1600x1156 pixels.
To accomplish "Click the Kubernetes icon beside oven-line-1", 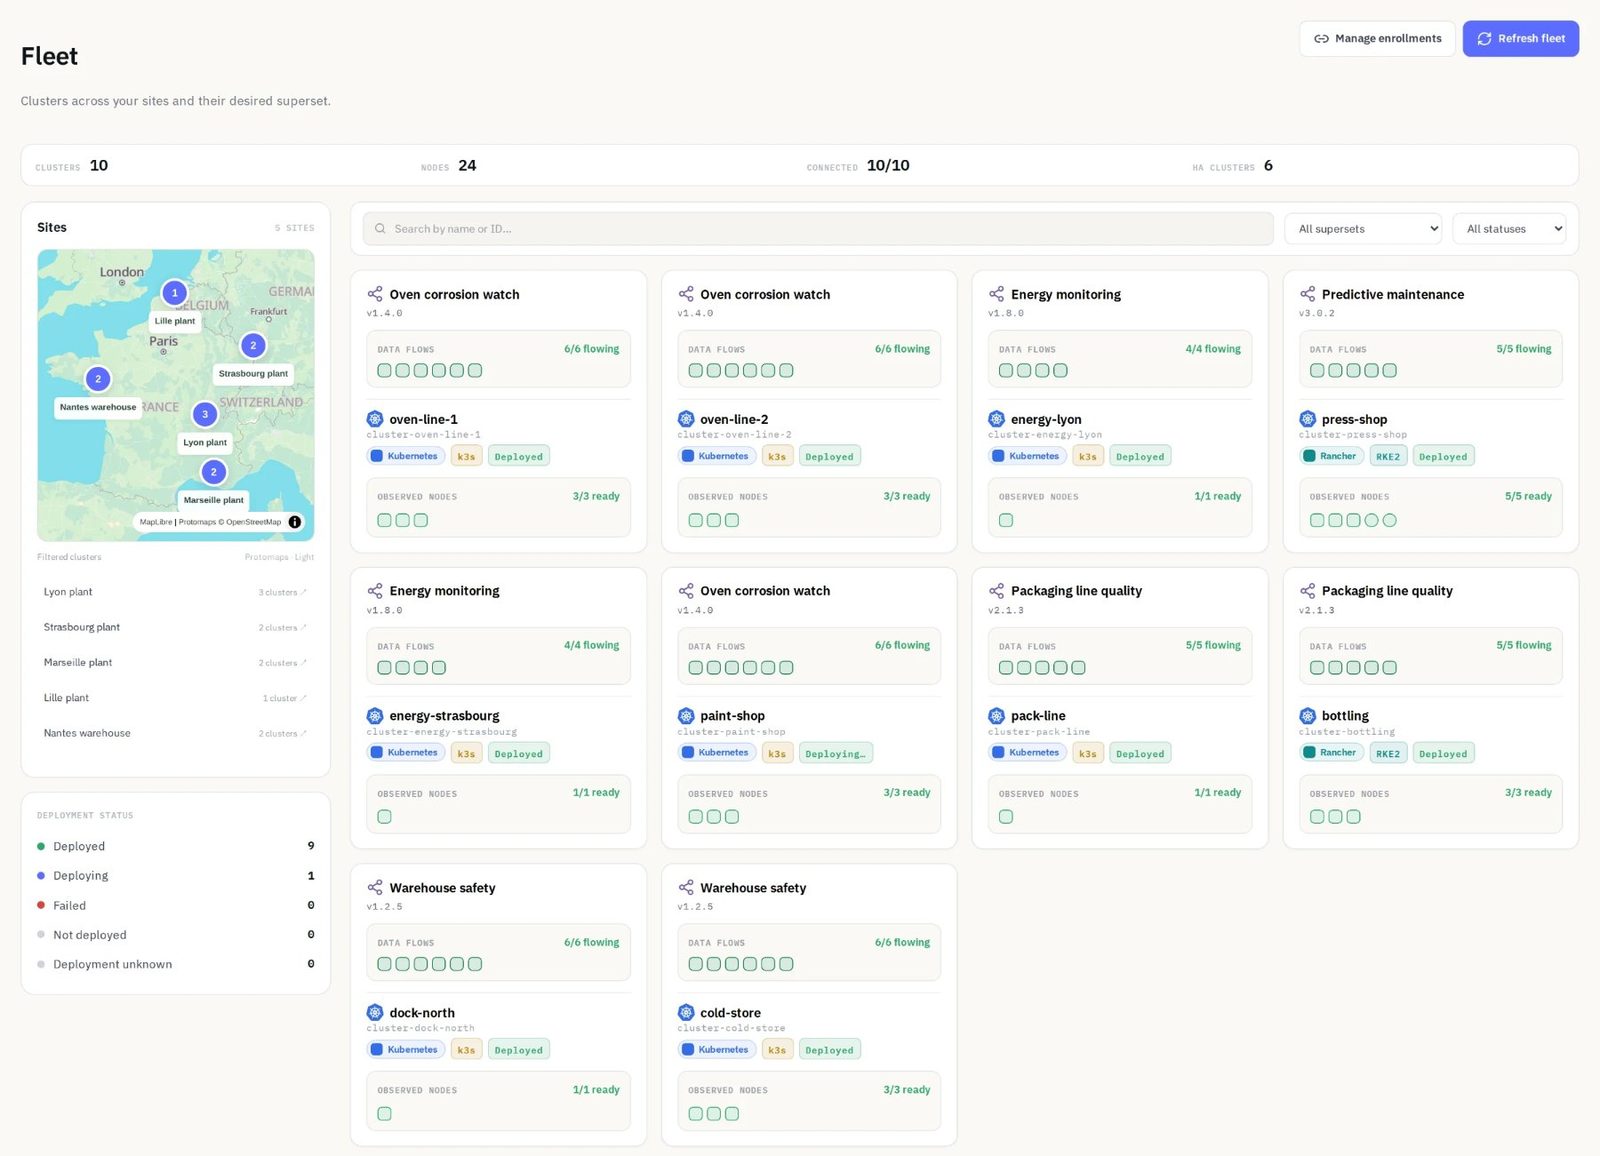I will [375, 419].
